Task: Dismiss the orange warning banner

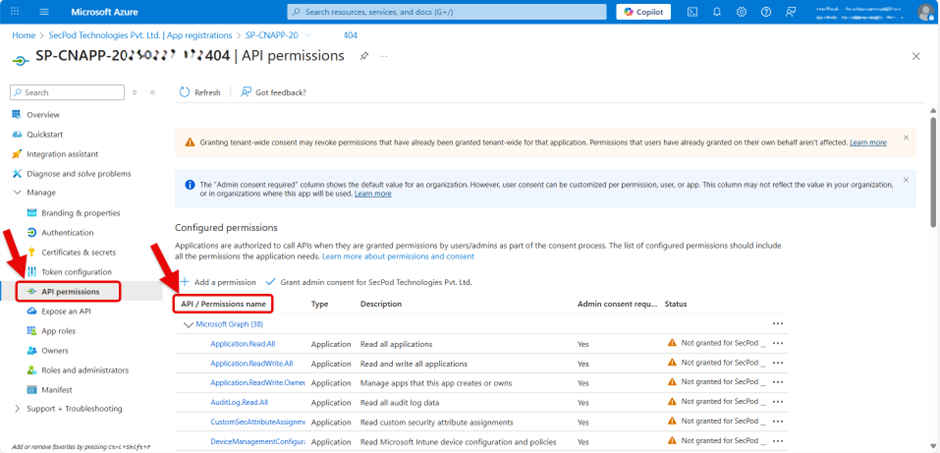Action: pyautogui.click(x=906, y=137)
